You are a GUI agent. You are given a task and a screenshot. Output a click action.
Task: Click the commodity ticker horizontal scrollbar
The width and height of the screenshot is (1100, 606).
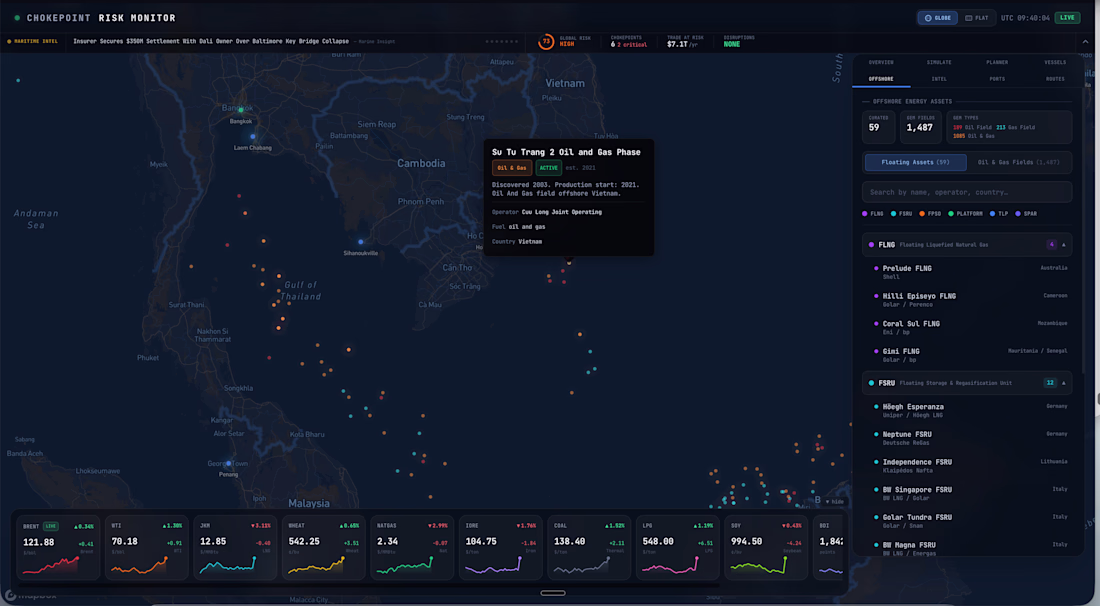point(368,584)
